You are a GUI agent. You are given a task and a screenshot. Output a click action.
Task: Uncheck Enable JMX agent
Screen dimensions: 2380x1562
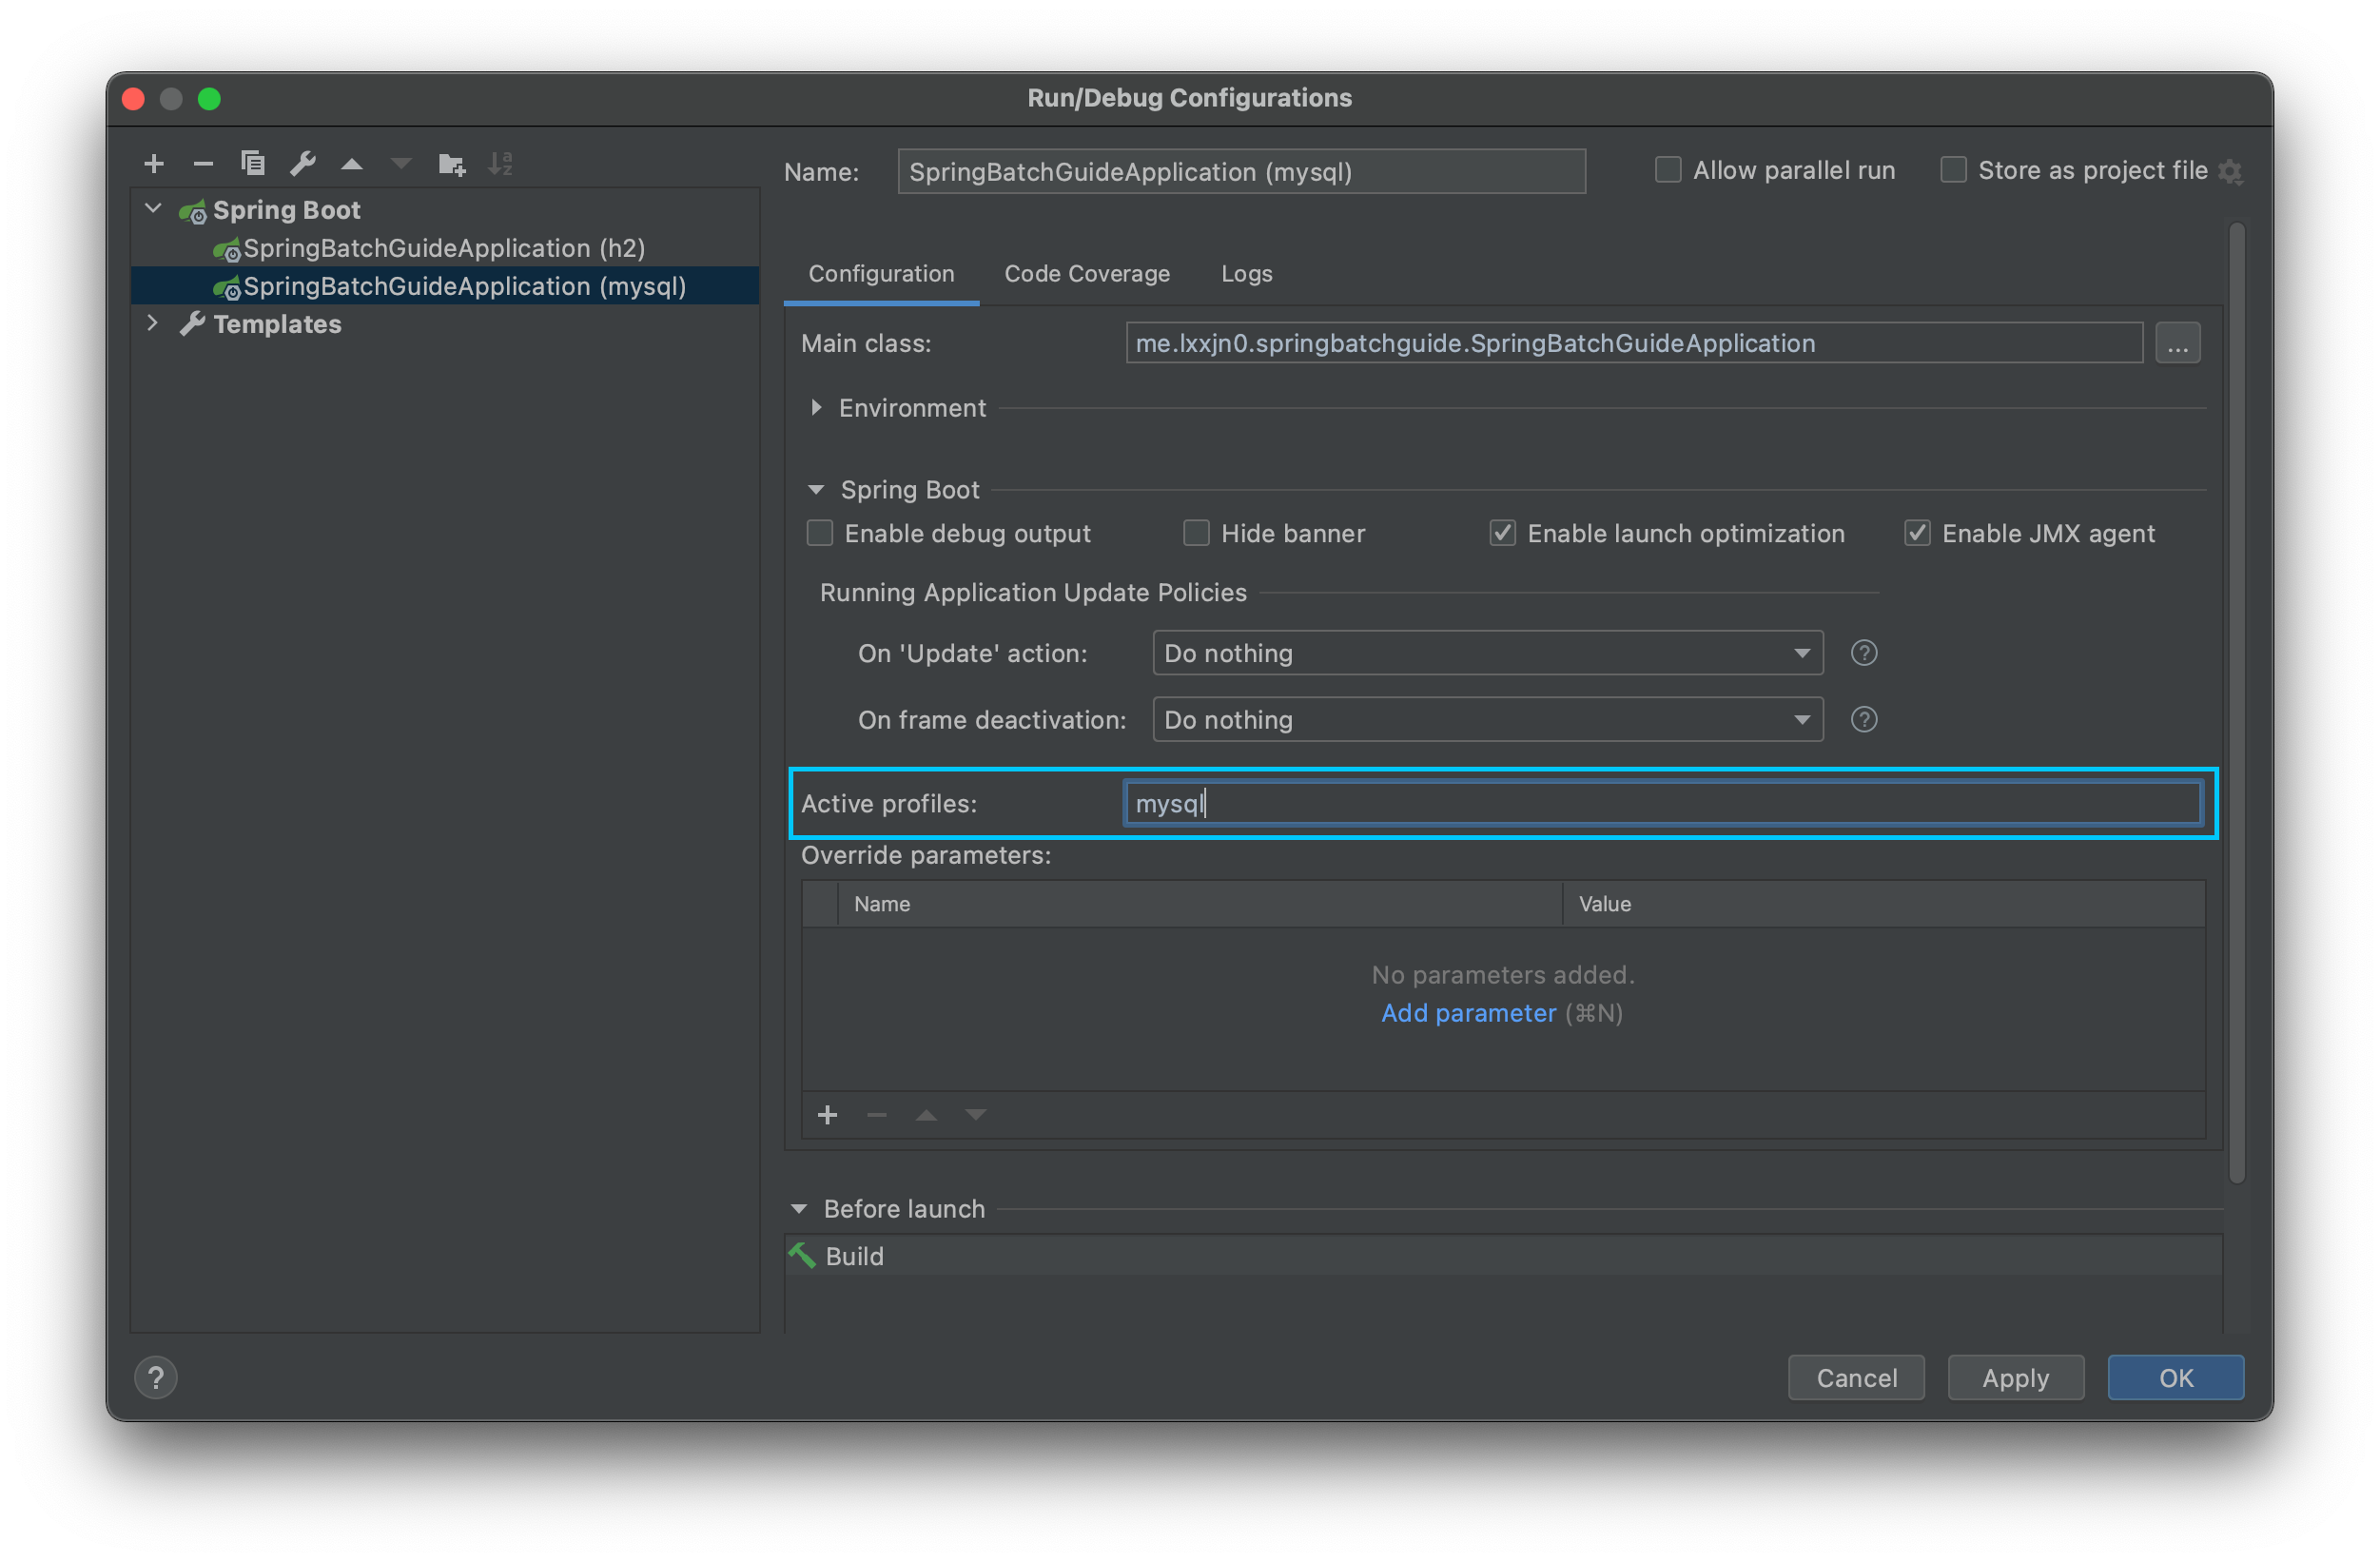1916,533
